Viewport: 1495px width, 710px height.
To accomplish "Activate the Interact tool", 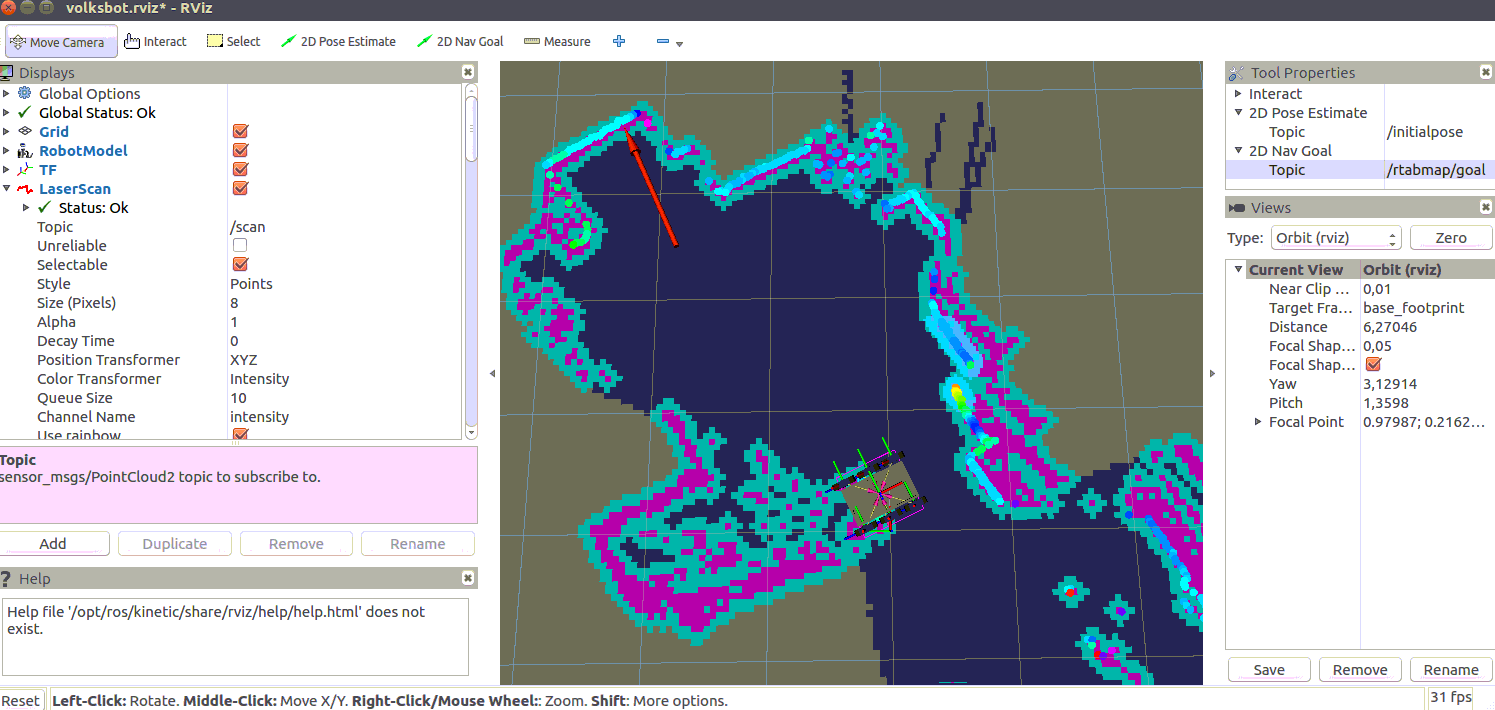I will [x=155, y=42].
